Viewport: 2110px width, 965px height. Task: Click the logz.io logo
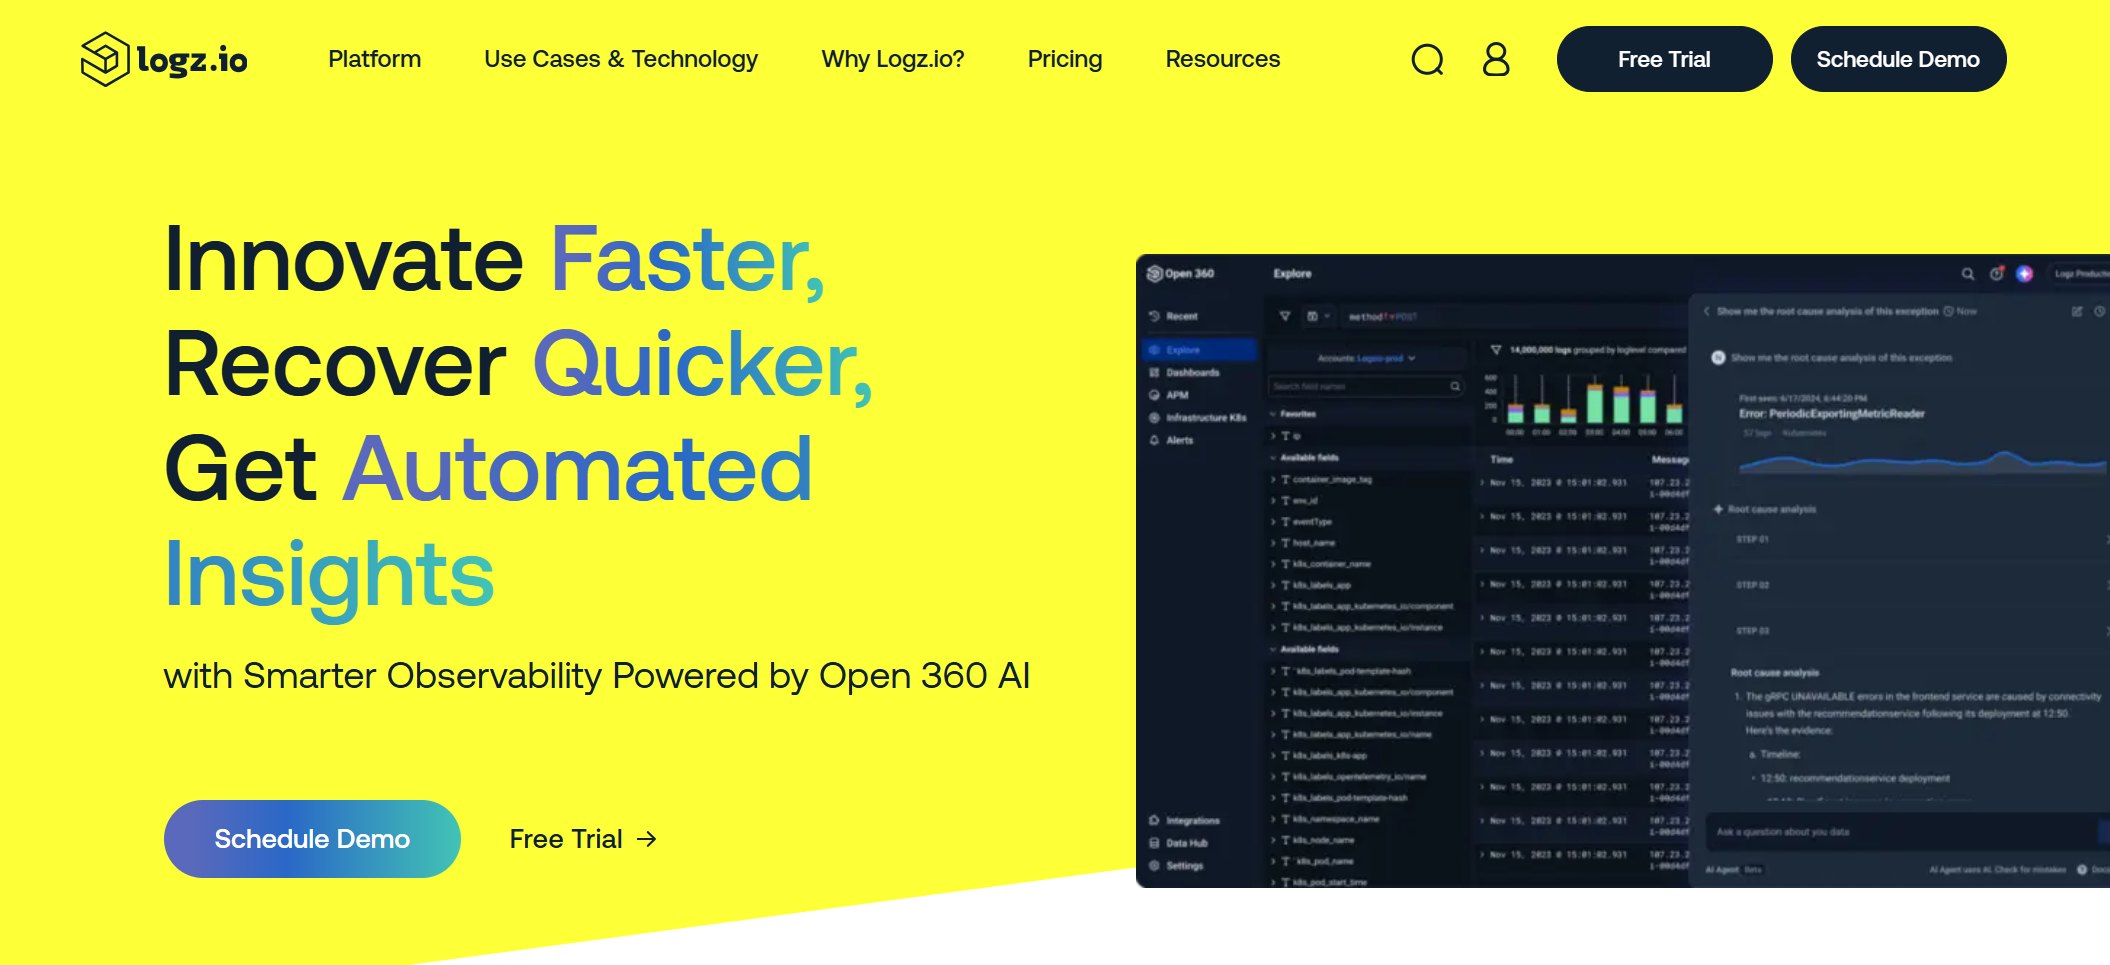[x=164, y=59]
